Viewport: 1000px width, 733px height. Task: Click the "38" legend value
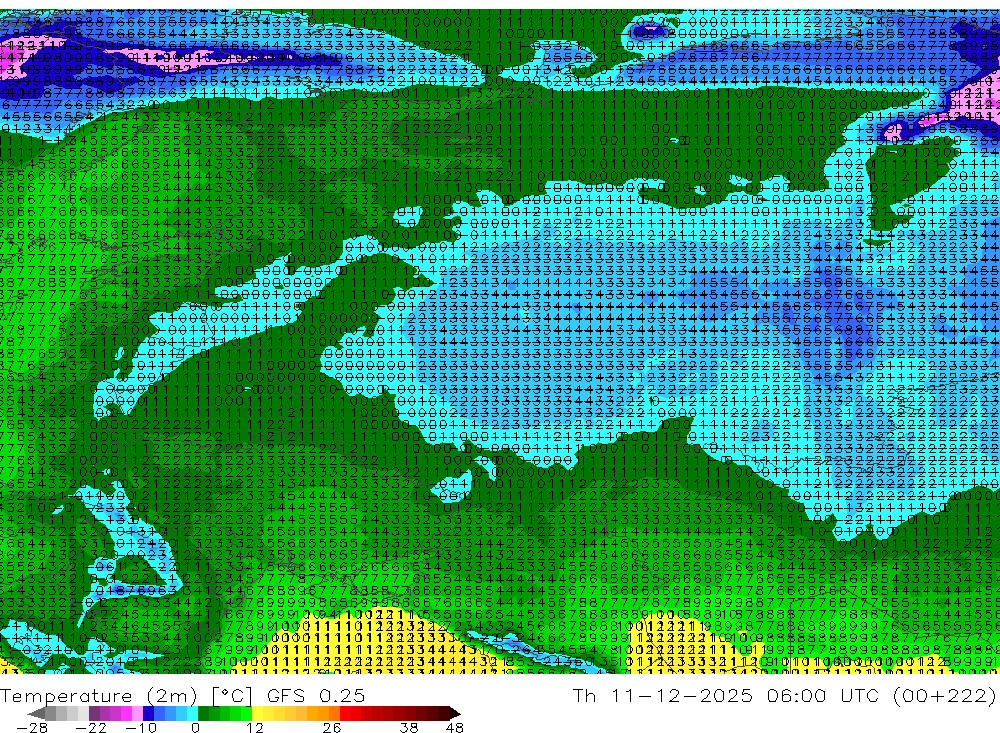(409, 727)
